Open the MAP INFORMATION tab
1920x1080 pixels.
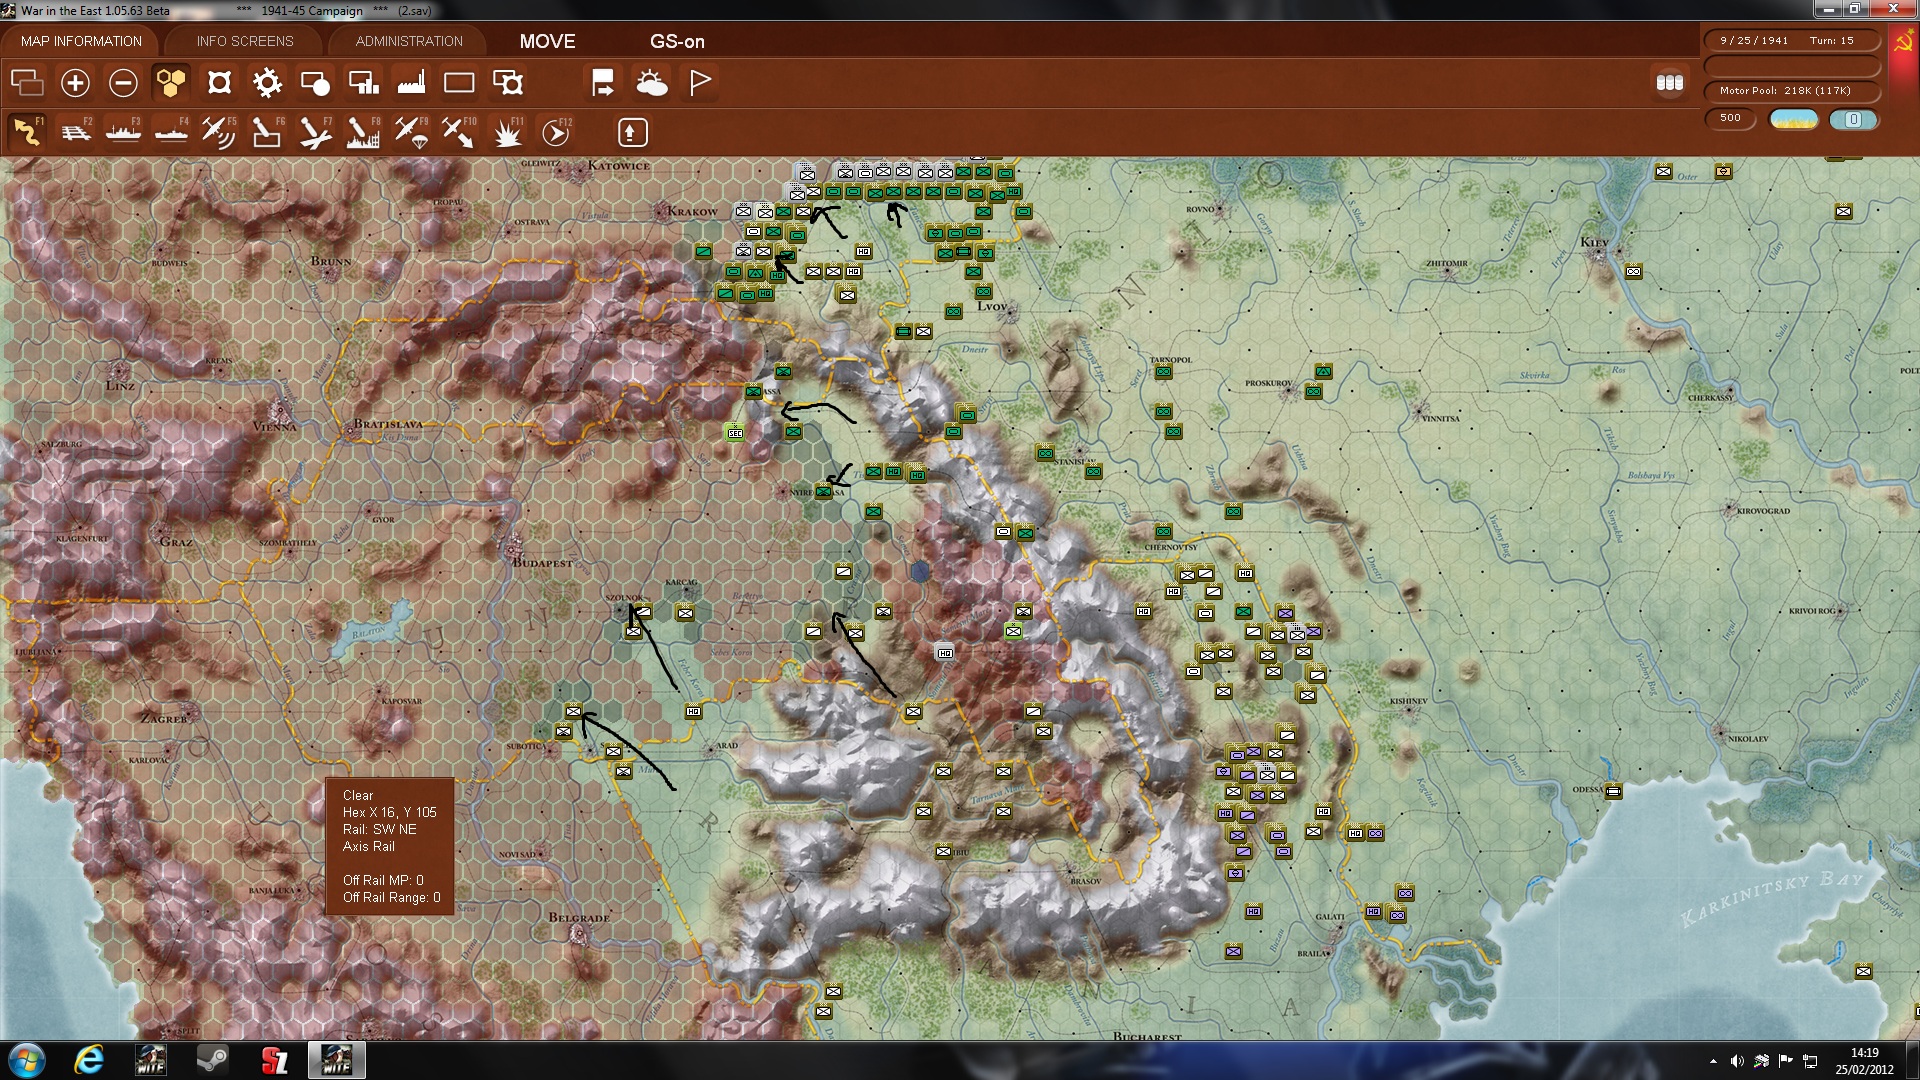81,41
